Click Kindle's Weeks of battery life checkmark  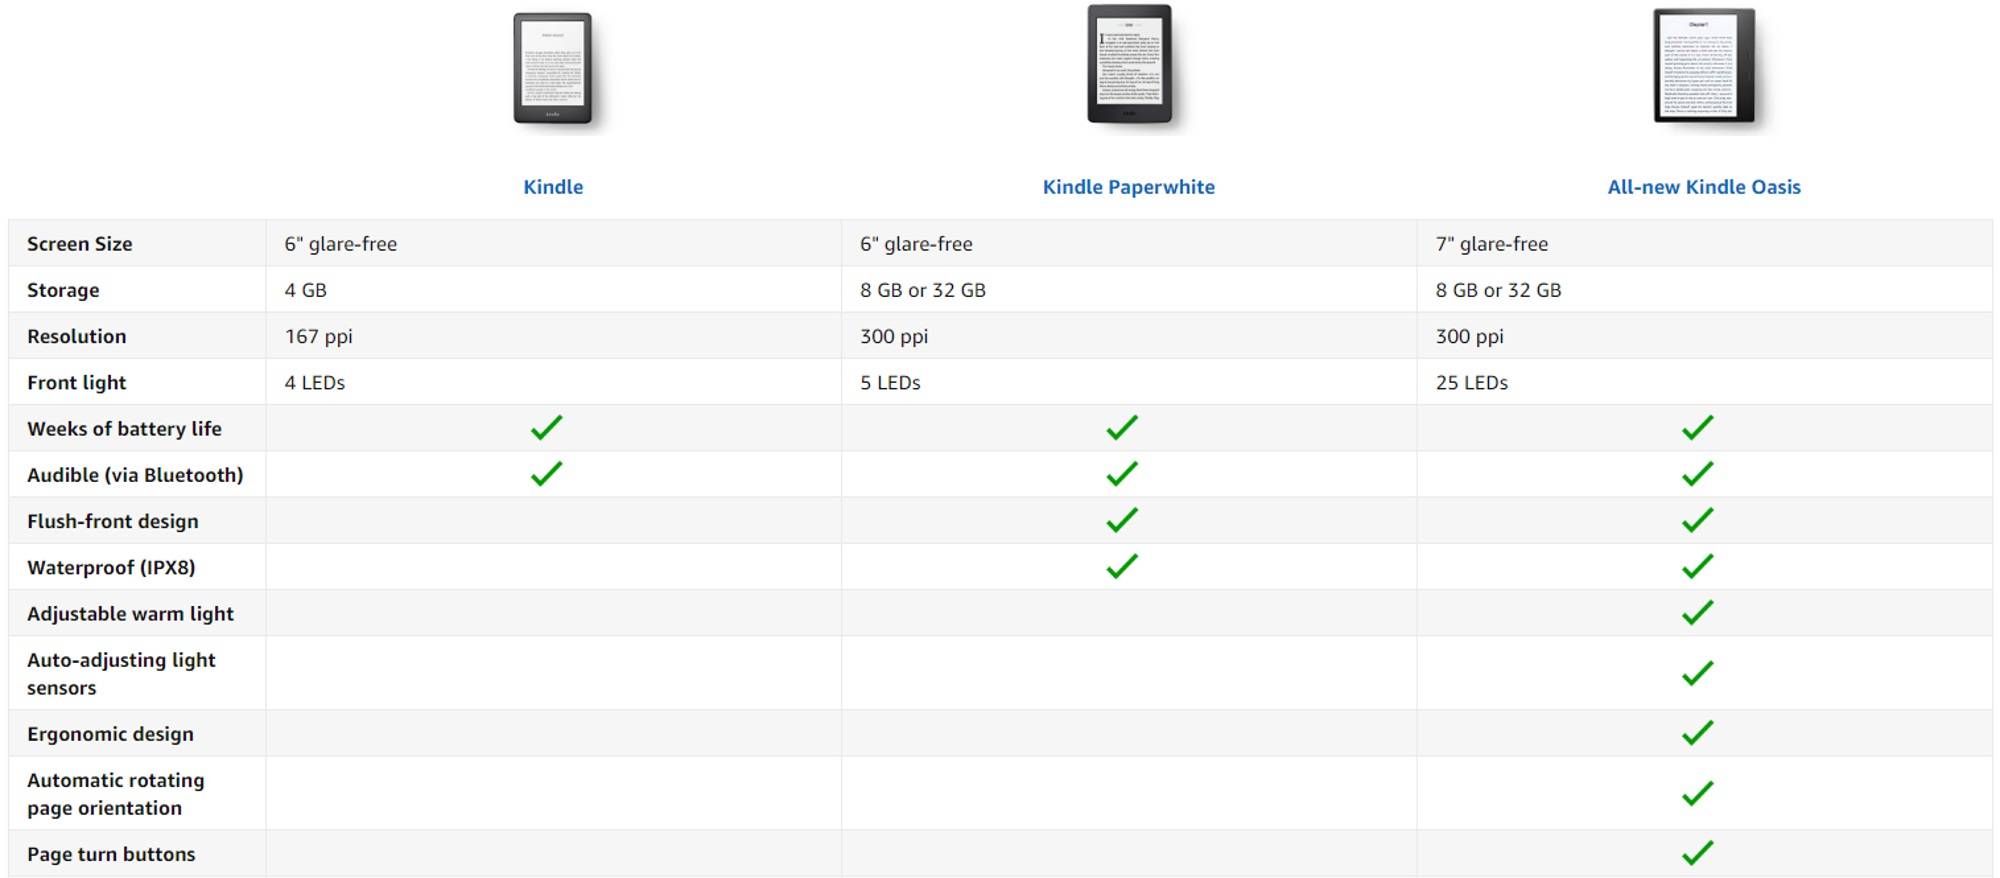point(547,428)
